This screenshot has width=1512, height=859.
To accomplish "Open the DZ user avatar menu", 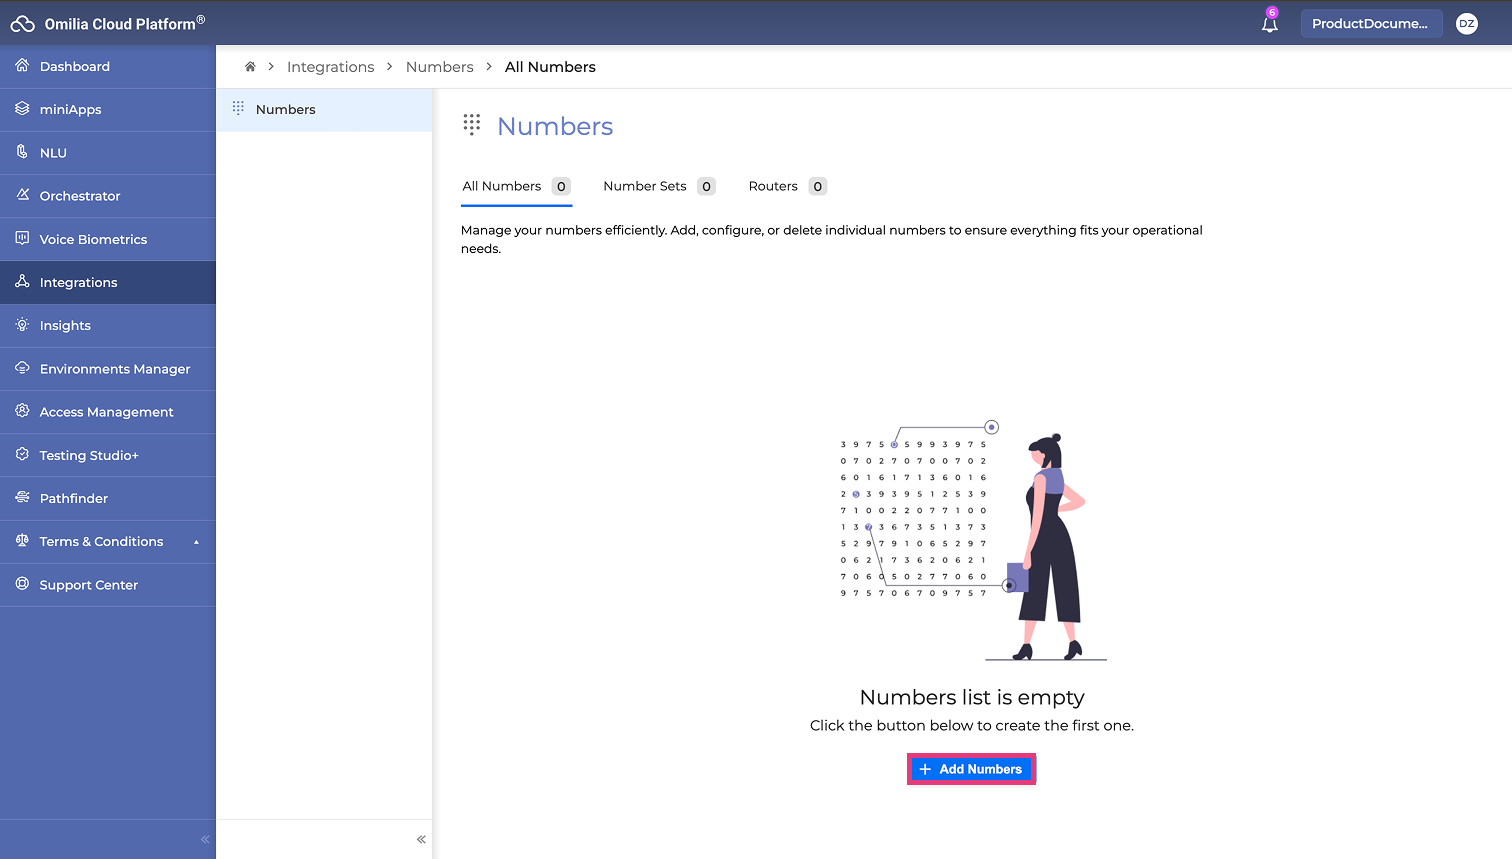I will (1466, 24).
